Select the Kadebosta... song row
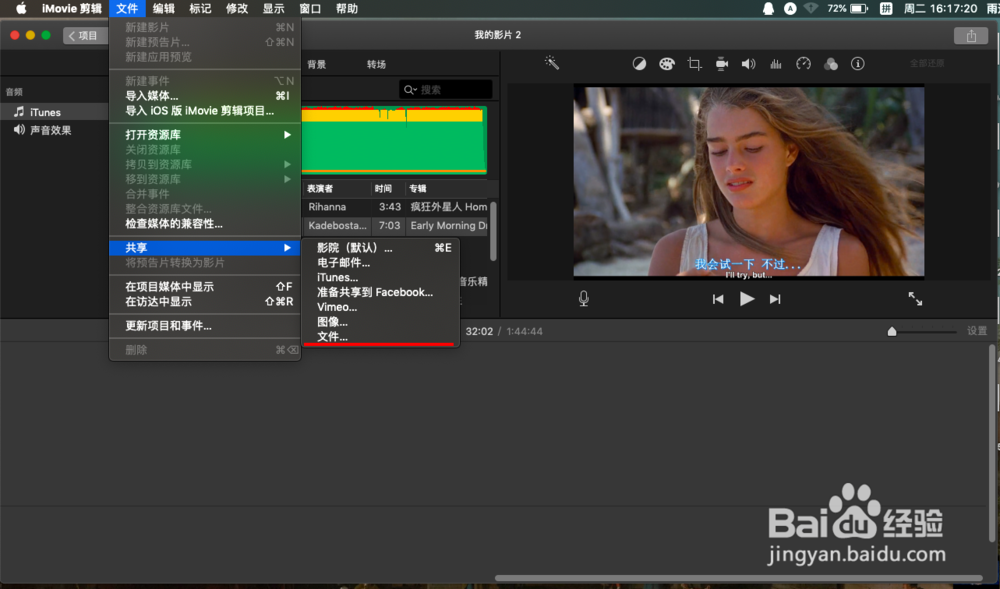This screenshot has height=589, width=1000. [x=395, y=226]
